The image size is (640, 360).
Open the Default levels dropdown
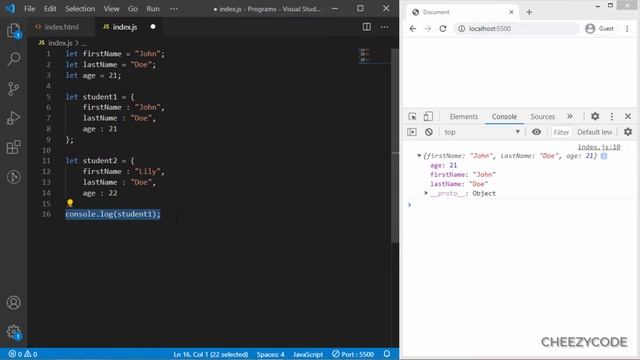click(x=594, y=132)
